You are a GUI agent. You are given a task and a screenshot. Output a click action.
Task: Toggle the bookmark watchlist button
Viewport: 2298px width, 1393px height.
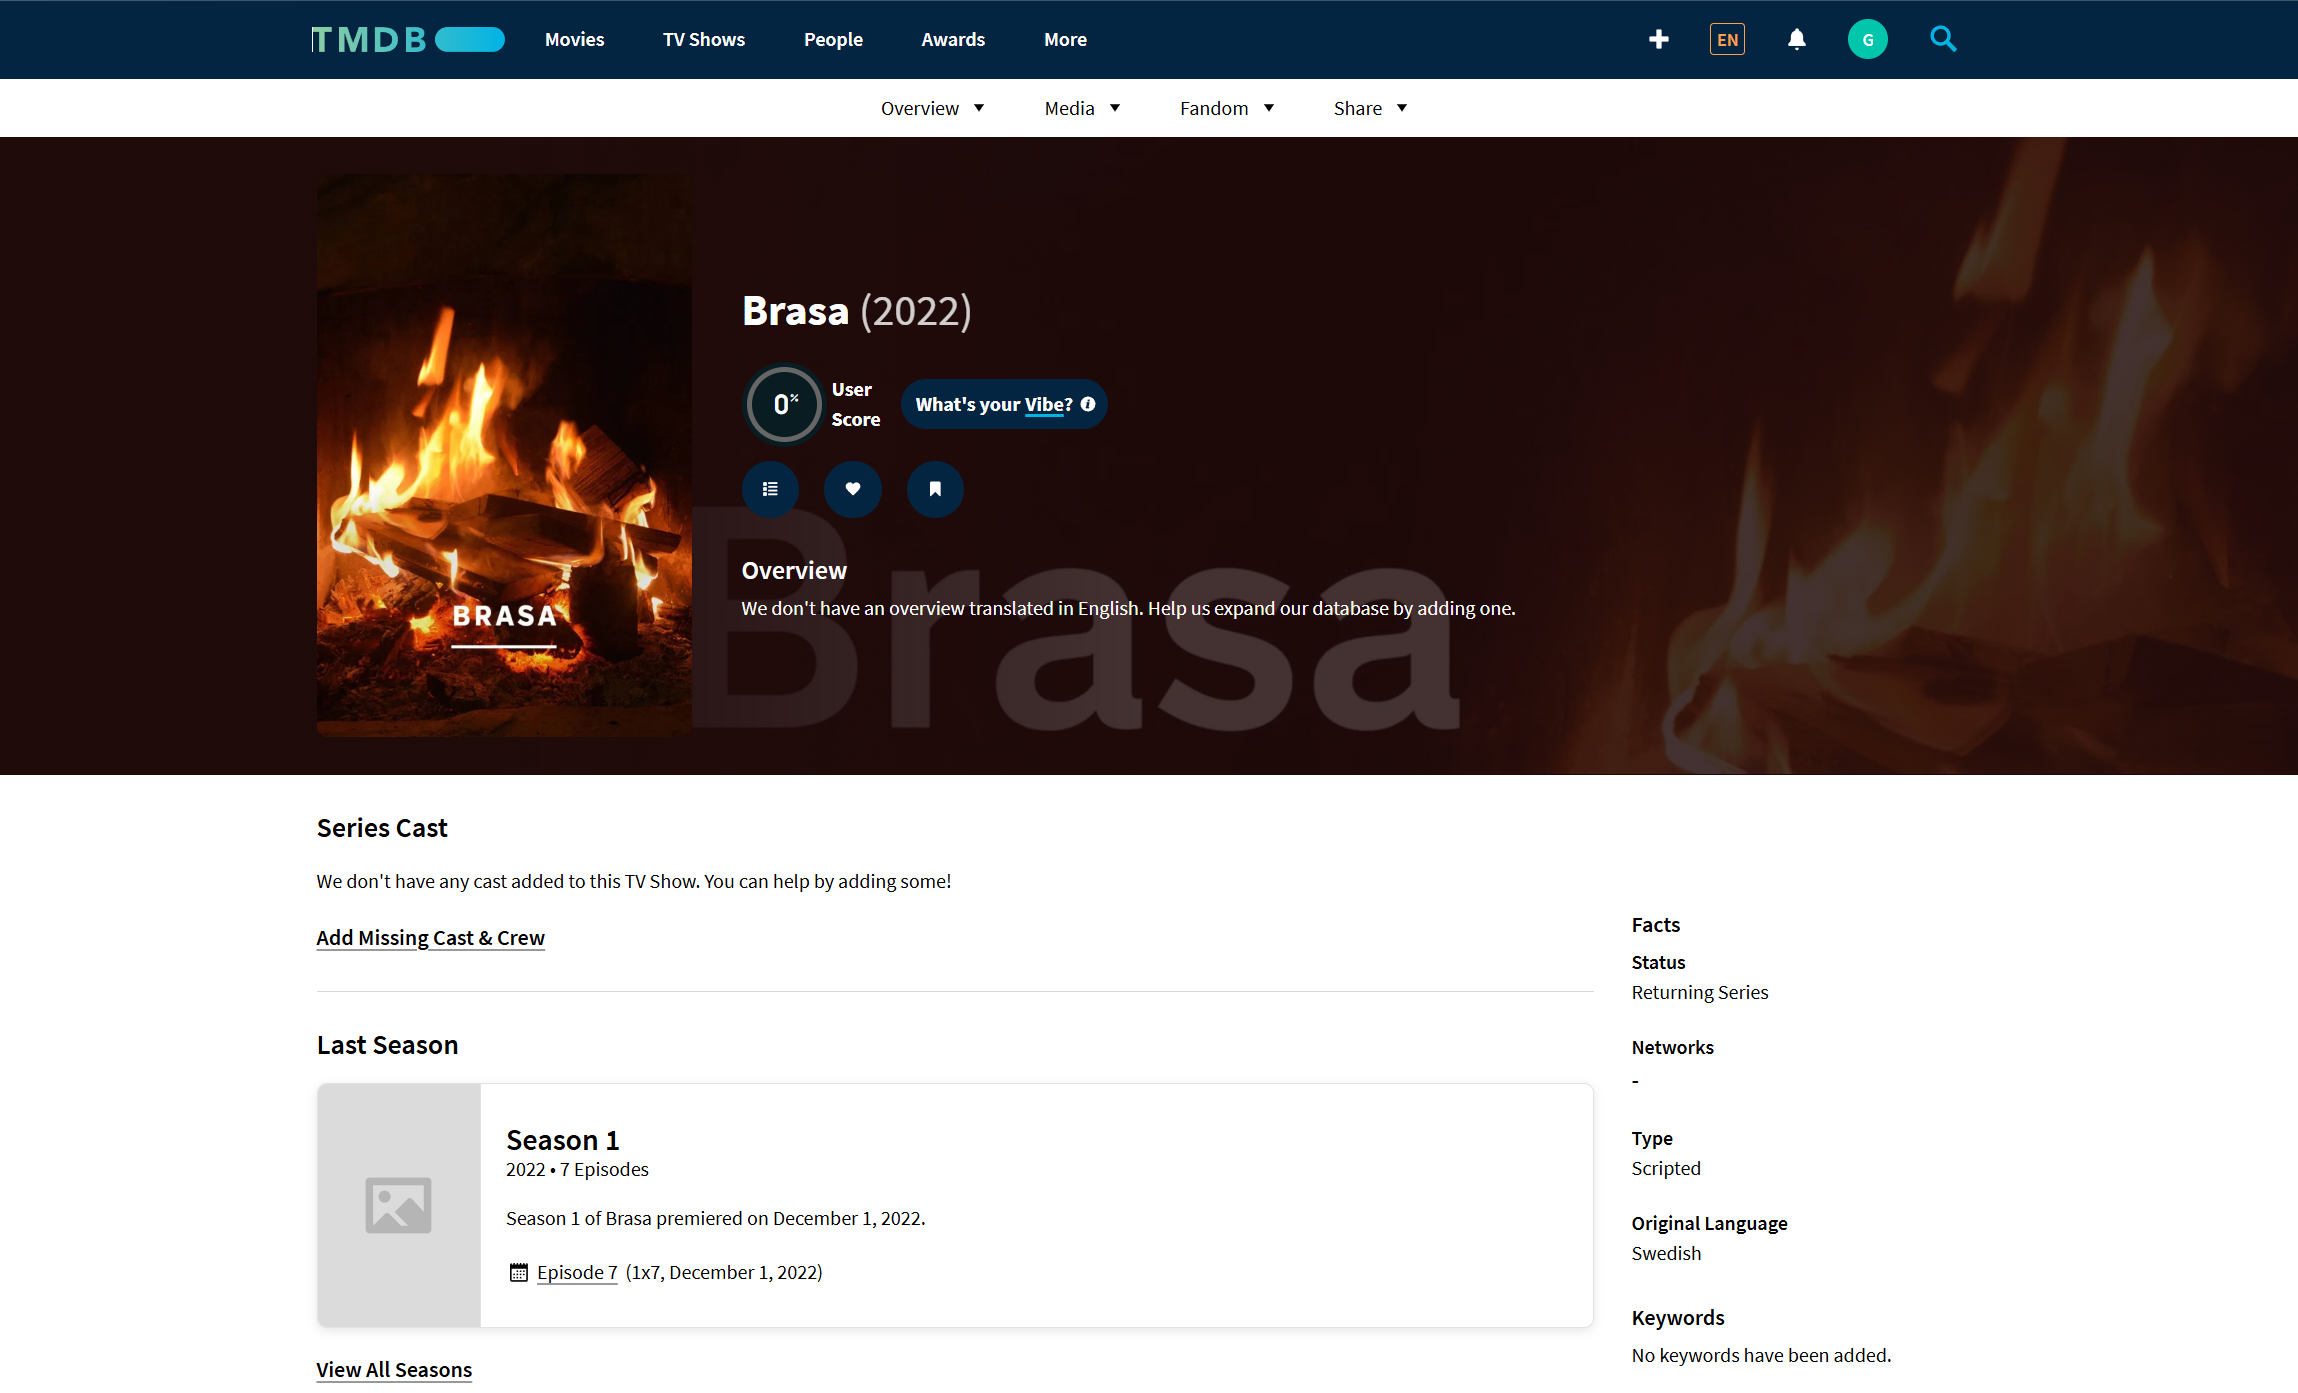[x=935, y=489]
